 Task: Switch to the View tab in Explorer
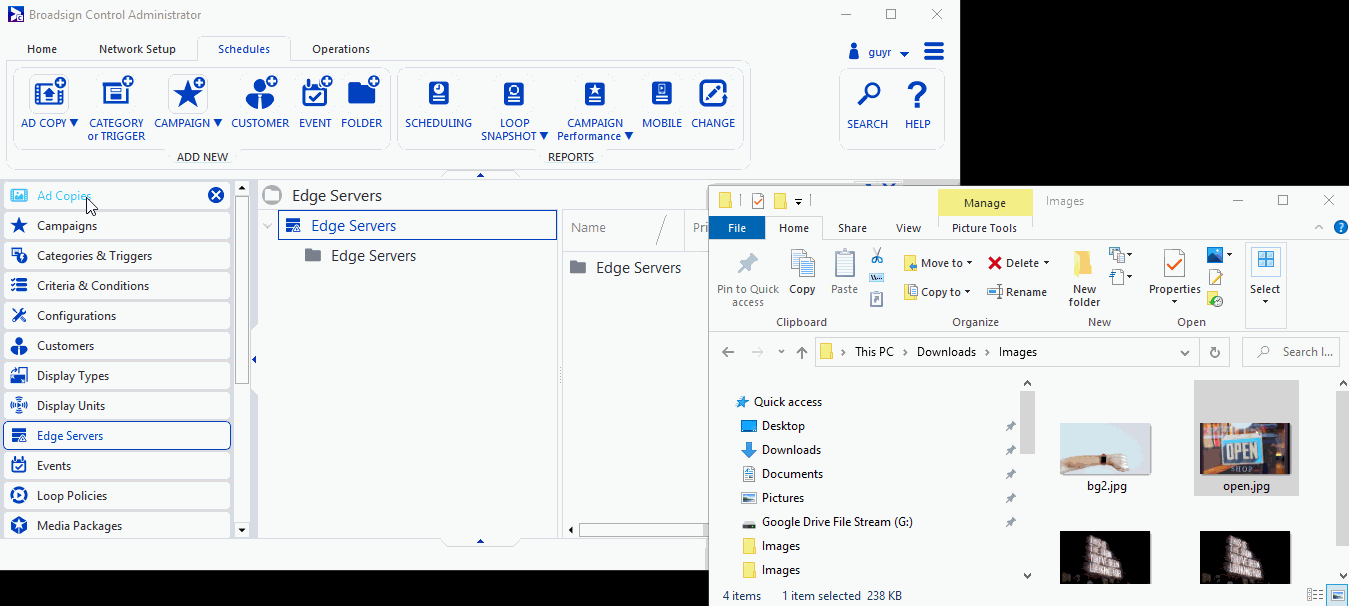(908, 228)
